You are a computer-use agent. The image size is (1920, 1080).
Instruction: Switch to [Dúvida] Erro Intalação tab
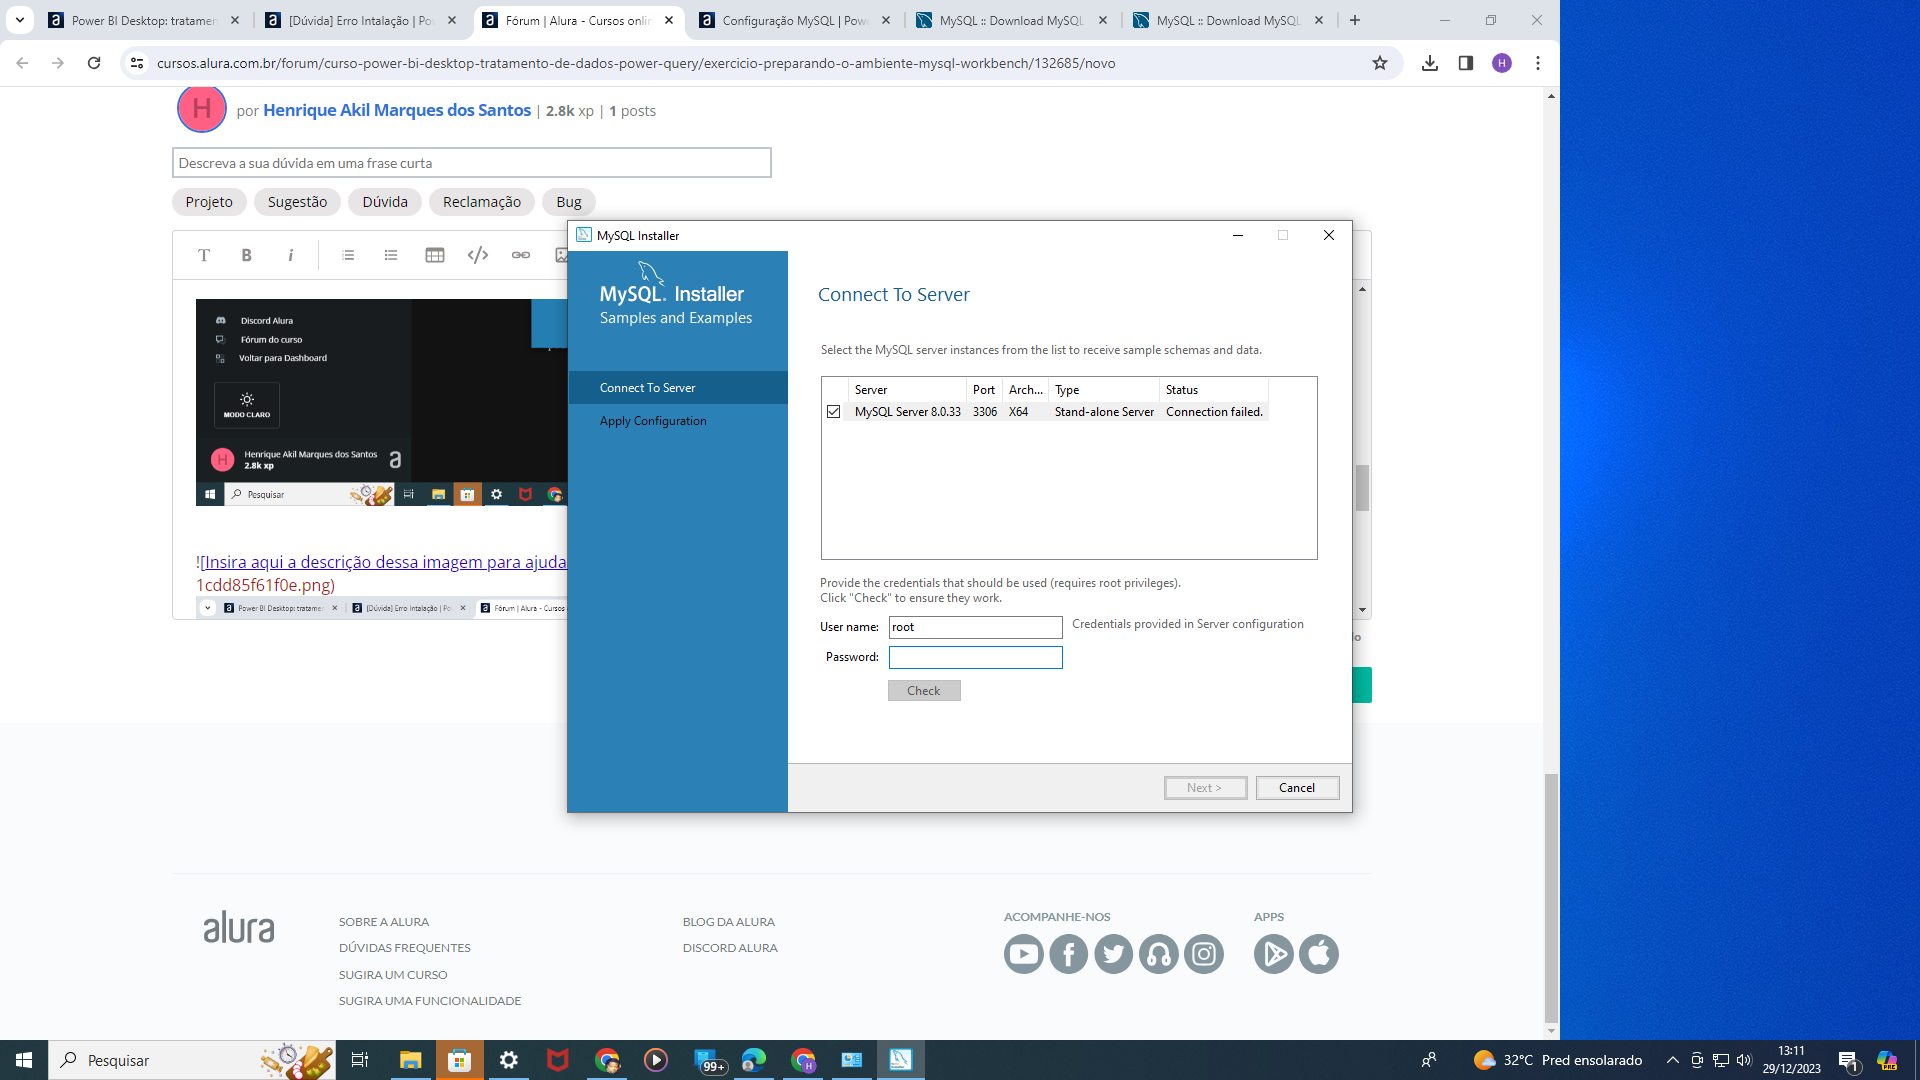tap(361, 20)
